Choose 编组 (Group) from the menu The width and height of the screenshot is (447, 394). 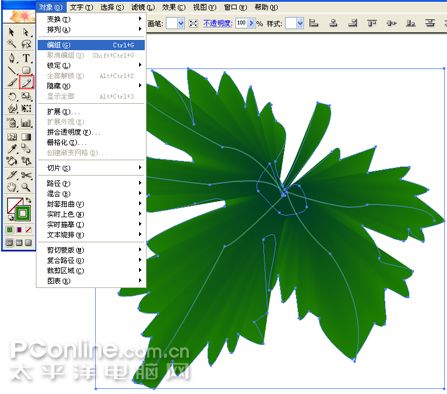pos(91,45)
